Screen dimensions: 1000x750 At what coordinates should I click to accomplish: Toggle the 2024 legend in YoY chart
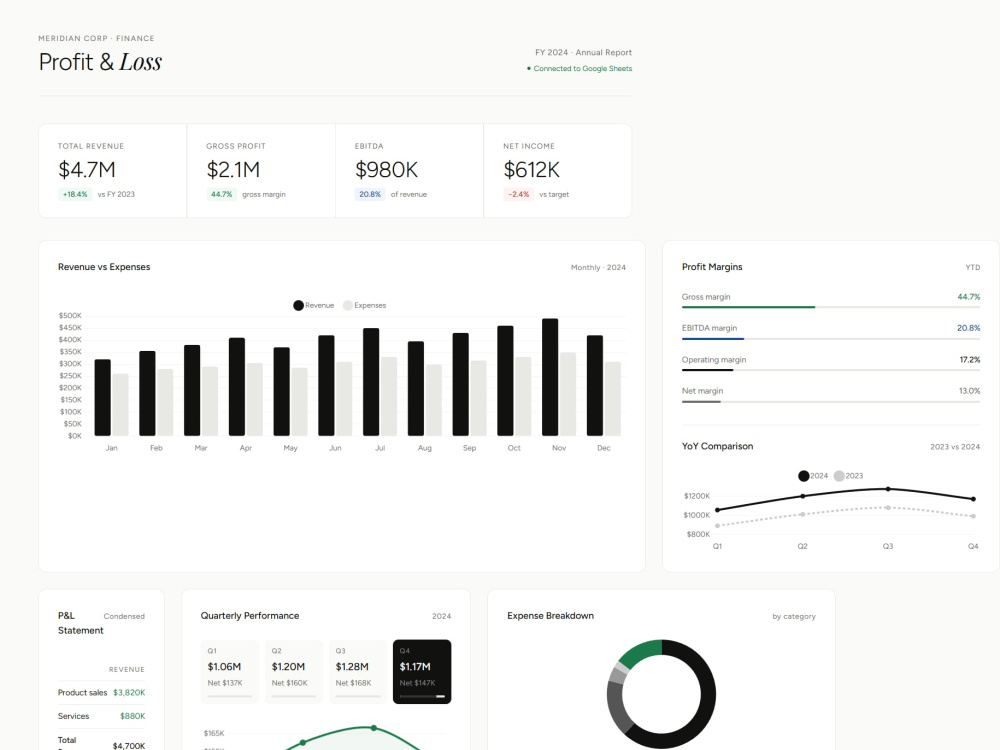(x=812, y=476)
